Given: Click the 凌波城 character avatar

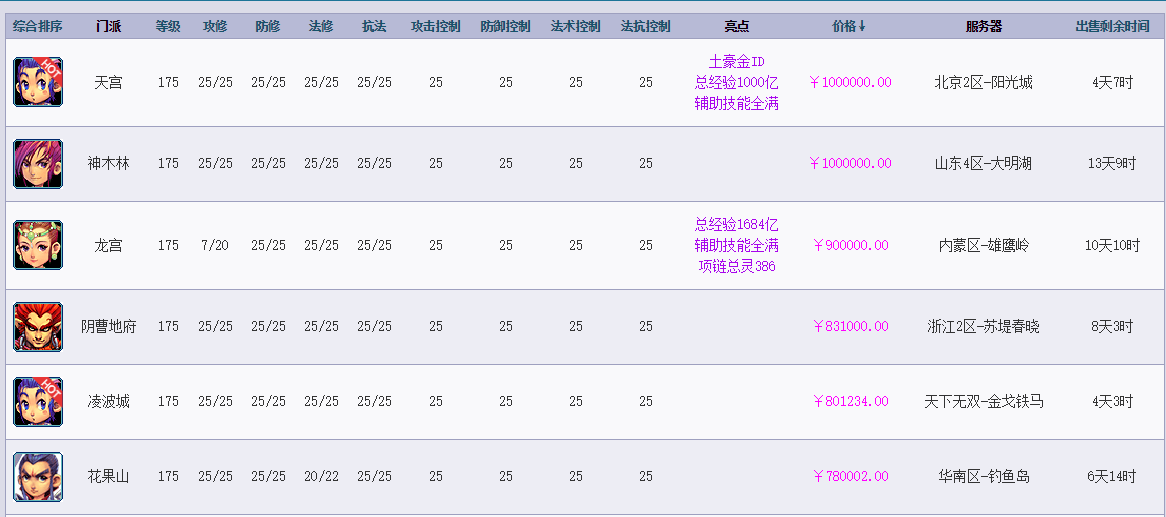Looking at the screenshot, I should [x=38, y=402].
